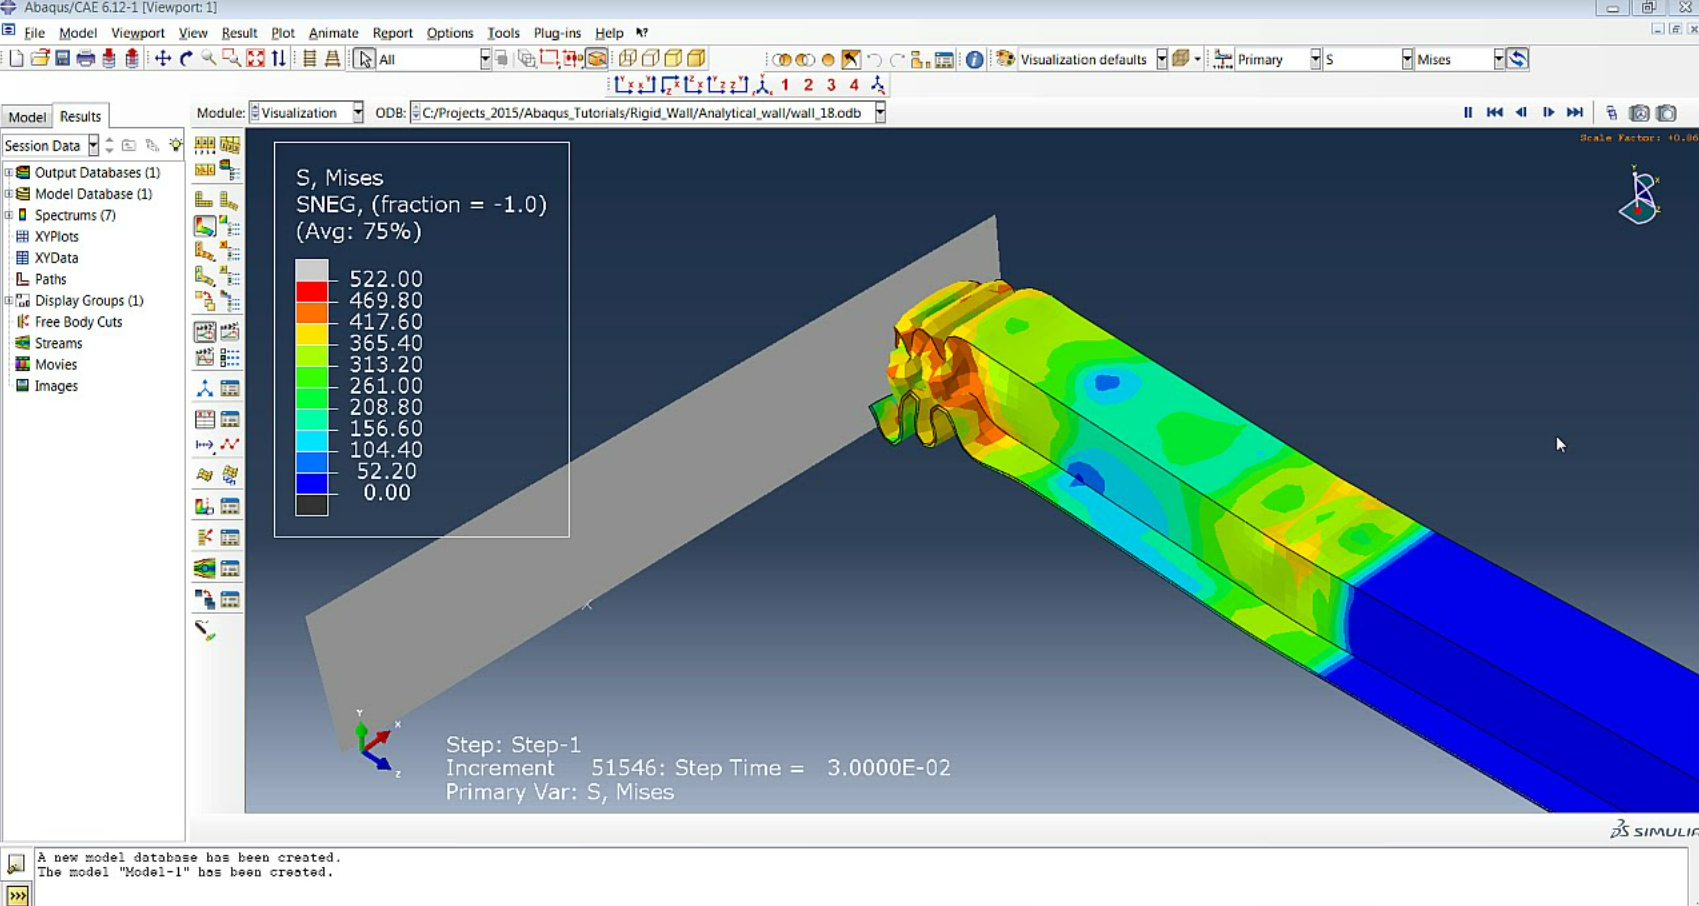Switch to the Model tab

pos(27,116)
